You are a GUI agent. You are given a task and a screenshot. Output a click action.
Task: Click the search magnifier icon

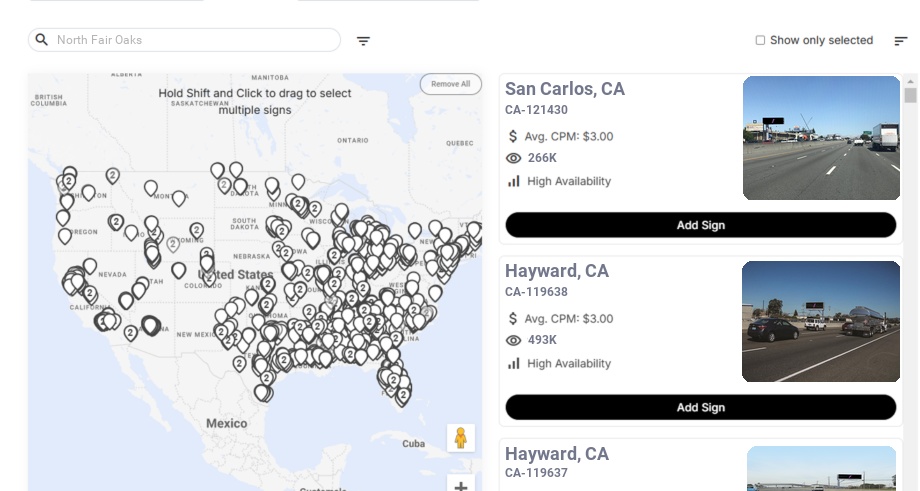[x=42, y=40]
